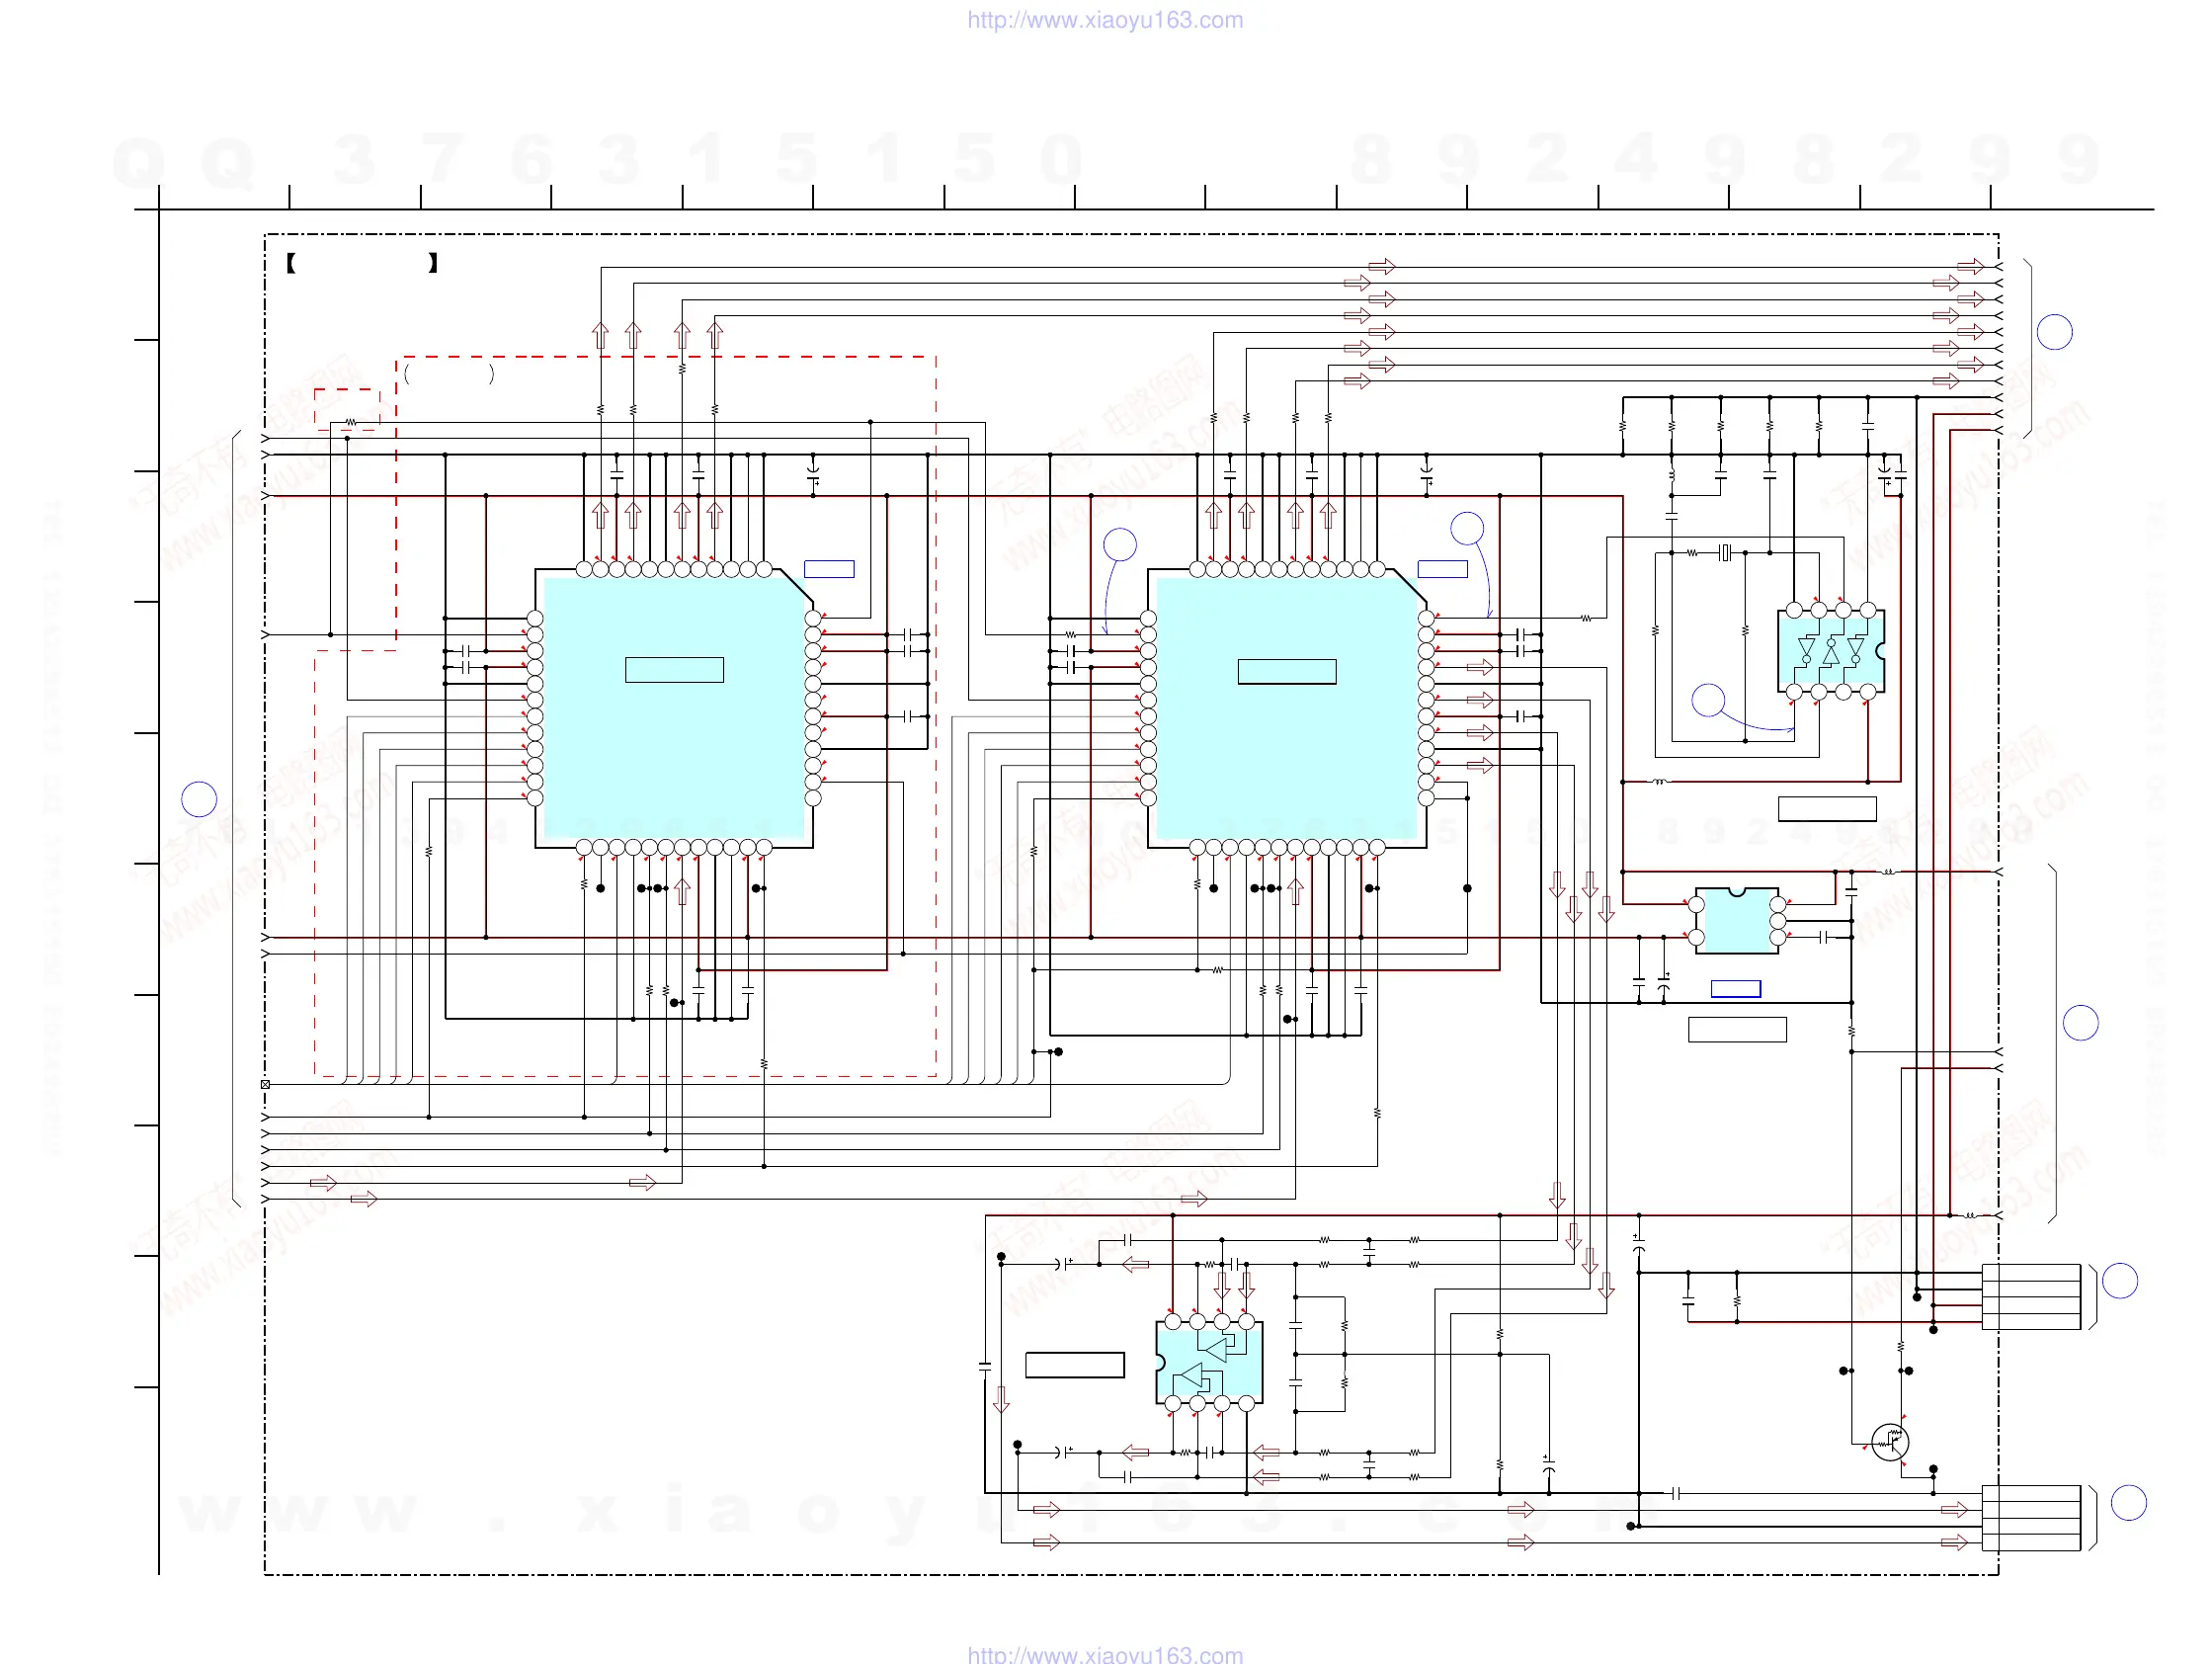Click the blue circle with arrow to the inverter IC

click(x=1708, y=700)
